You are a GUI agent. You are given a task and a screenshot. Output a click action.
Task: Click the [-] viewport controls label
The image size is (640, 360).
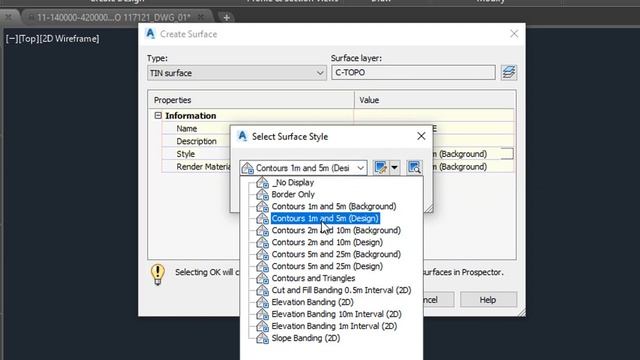tap(12, 39)
